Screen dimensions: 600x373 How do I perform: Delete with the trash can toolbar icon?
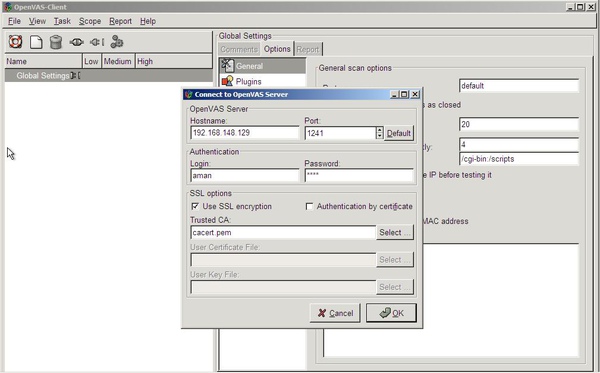[56, 42]
